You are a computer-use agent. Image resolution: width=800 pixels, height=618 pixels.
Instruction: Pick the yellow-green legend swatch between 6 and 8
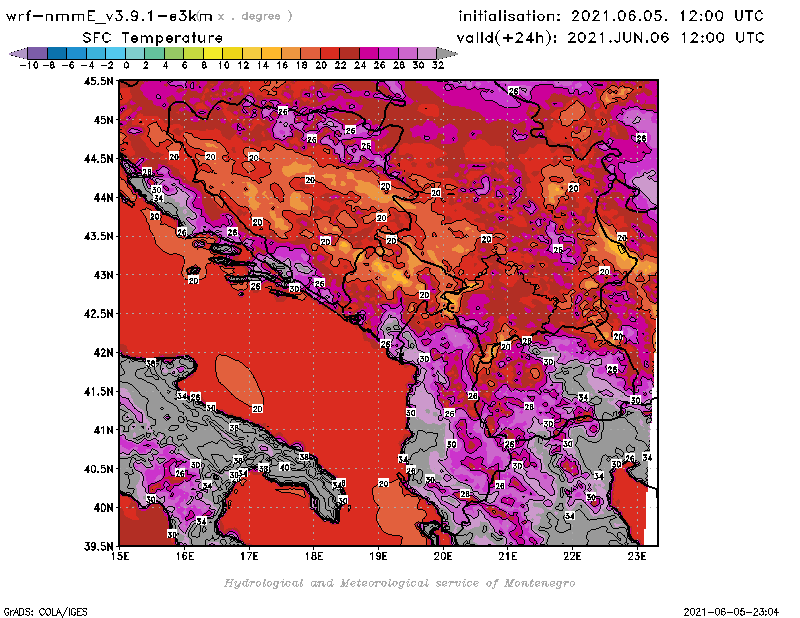tap(193, 54)
